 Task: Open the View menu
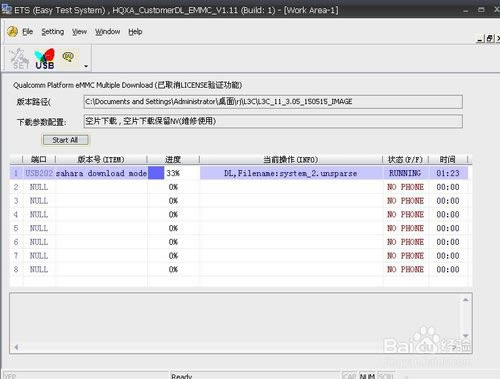(x=79, y=32)
